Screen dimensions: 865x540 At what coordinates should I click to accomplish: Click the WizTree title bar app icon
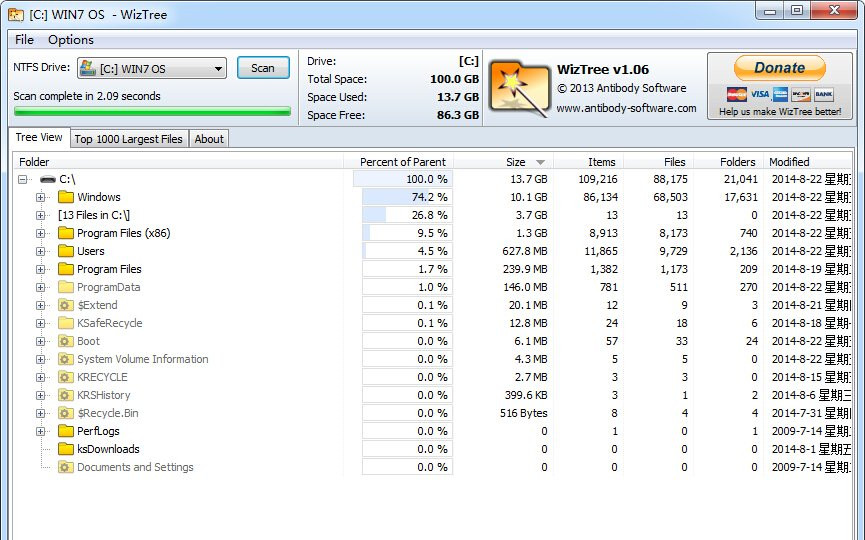click(15, 14)
